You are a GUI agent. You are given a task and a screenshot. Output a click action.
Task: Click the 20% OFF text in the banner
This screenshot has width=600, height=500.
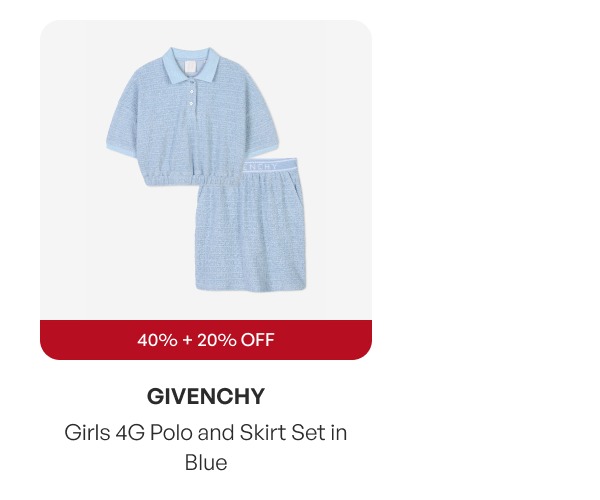click(x=236, y=340)
